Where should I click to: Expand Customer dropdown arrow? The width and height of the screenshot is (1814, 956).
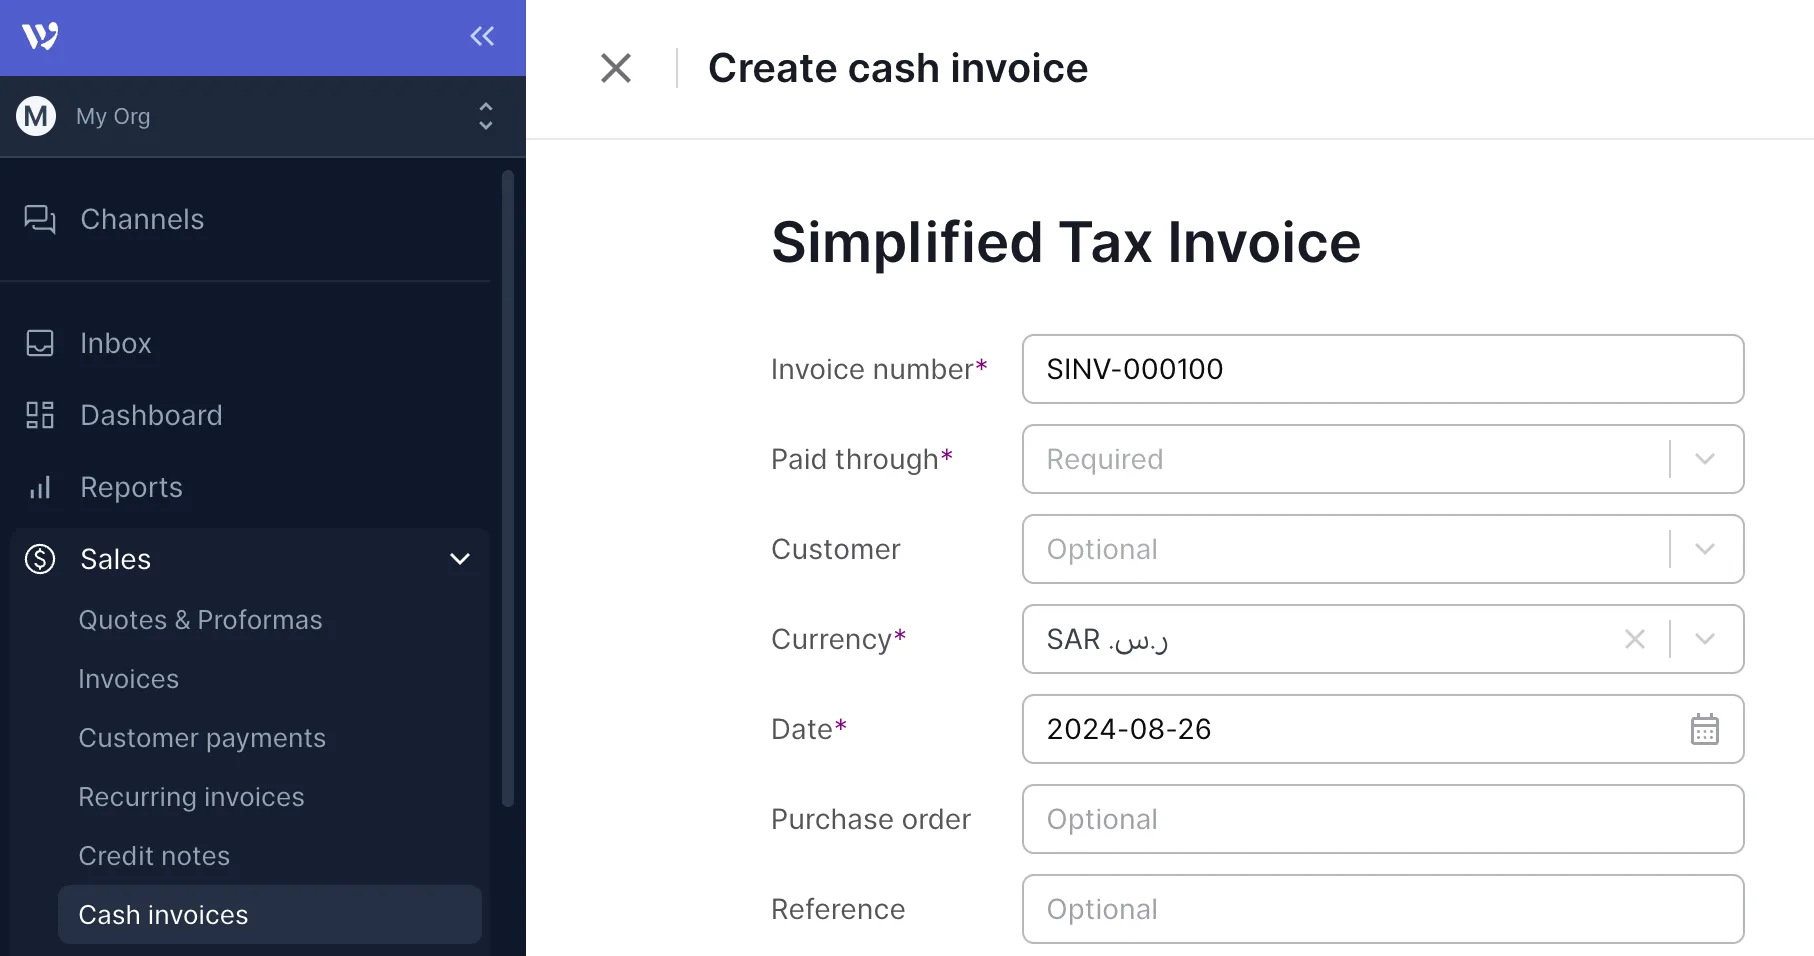point(1705,549)
